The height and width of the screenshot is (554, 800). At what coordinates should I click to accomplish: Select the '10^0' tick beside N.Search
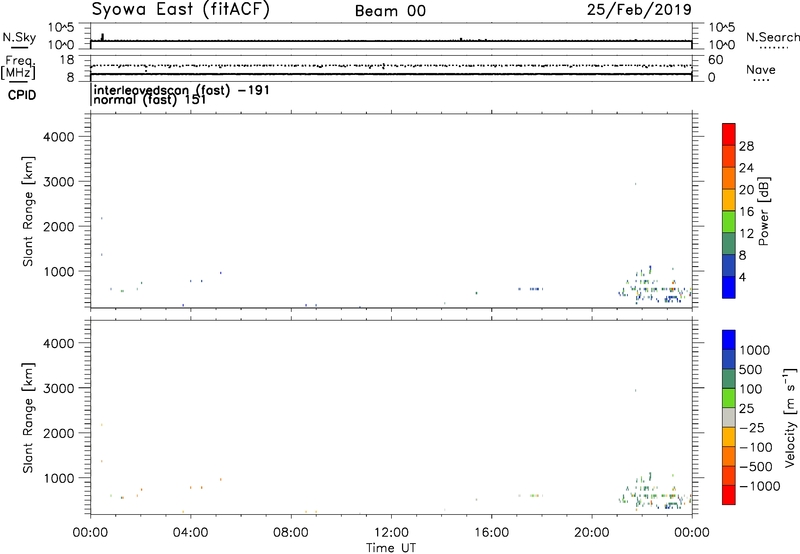pyautogui.click(x=721, y=45)
